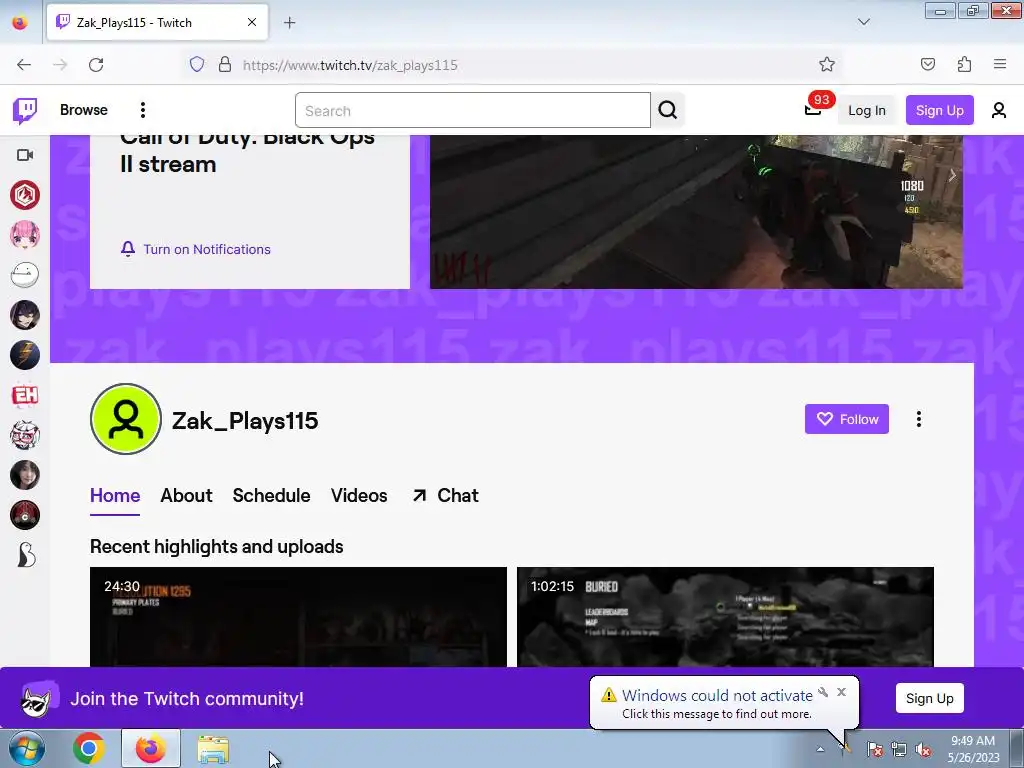
Task: Advance the stream carousel with right chevron
Action: 952,175
